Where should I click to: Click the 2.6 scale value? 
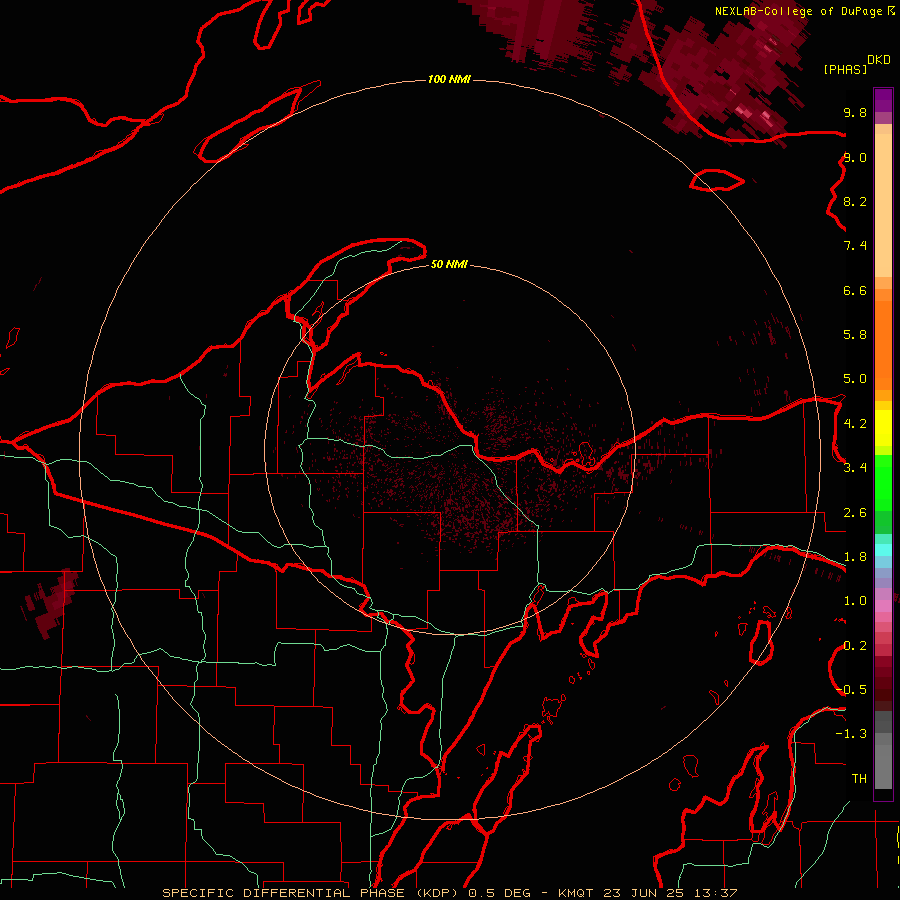coord(855,513)
